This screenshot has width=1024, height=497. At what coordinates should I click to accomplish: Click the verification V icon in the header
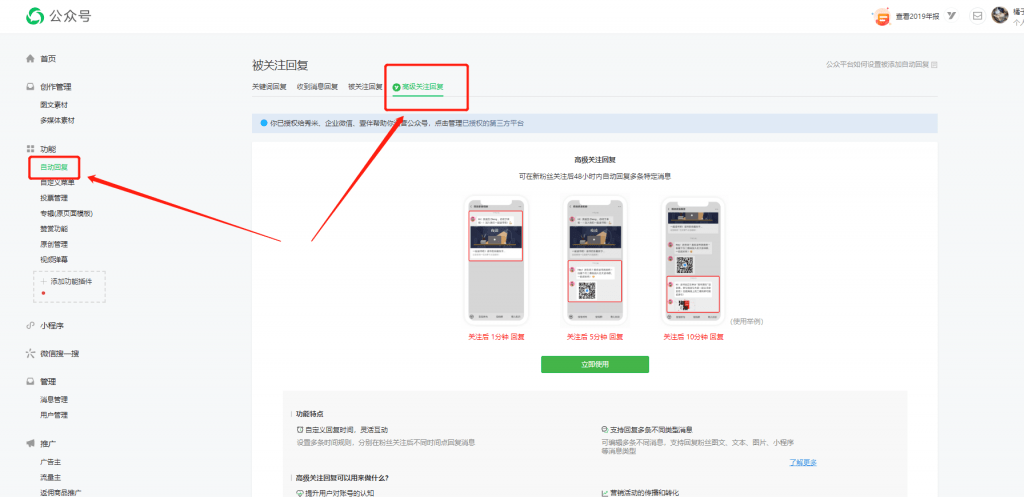(x=950, y=16)
